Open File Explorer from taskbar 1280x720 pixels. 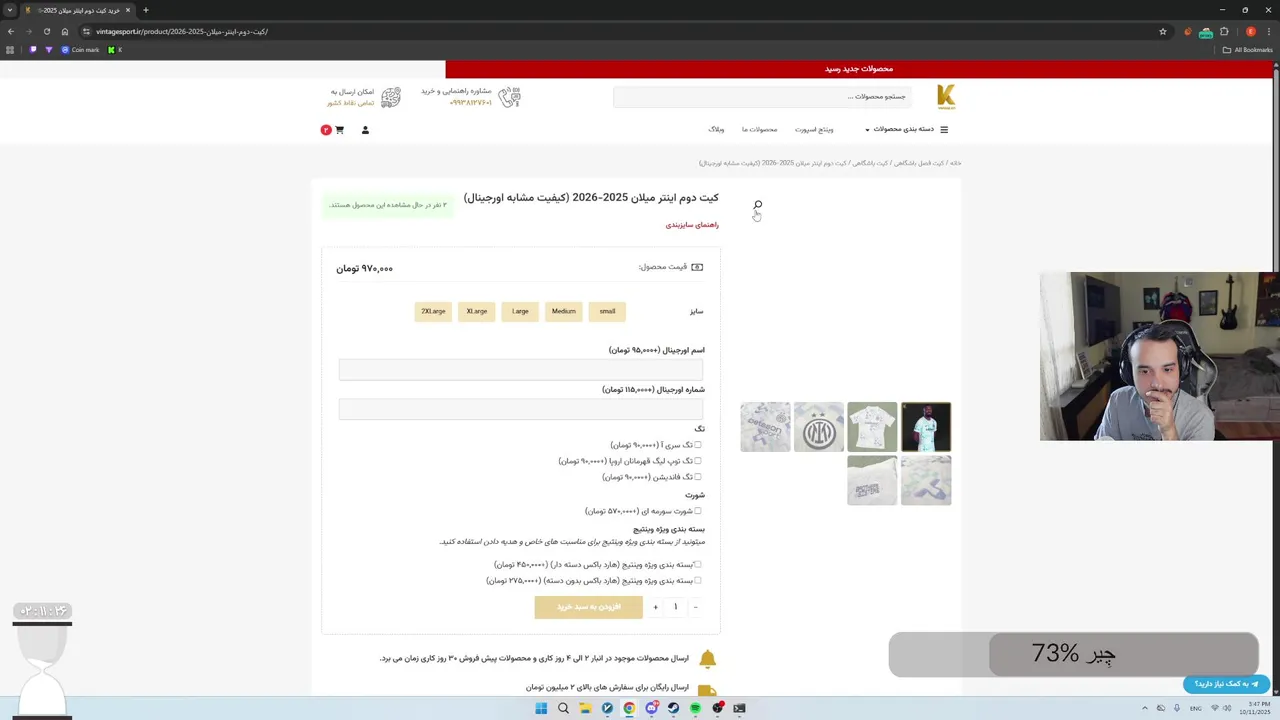(x=585, y=708)
